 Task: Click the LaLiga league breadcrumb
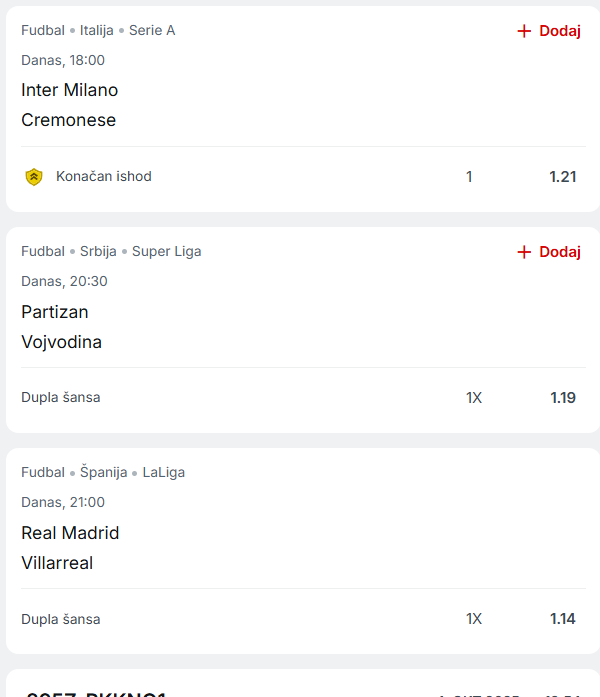163,472
